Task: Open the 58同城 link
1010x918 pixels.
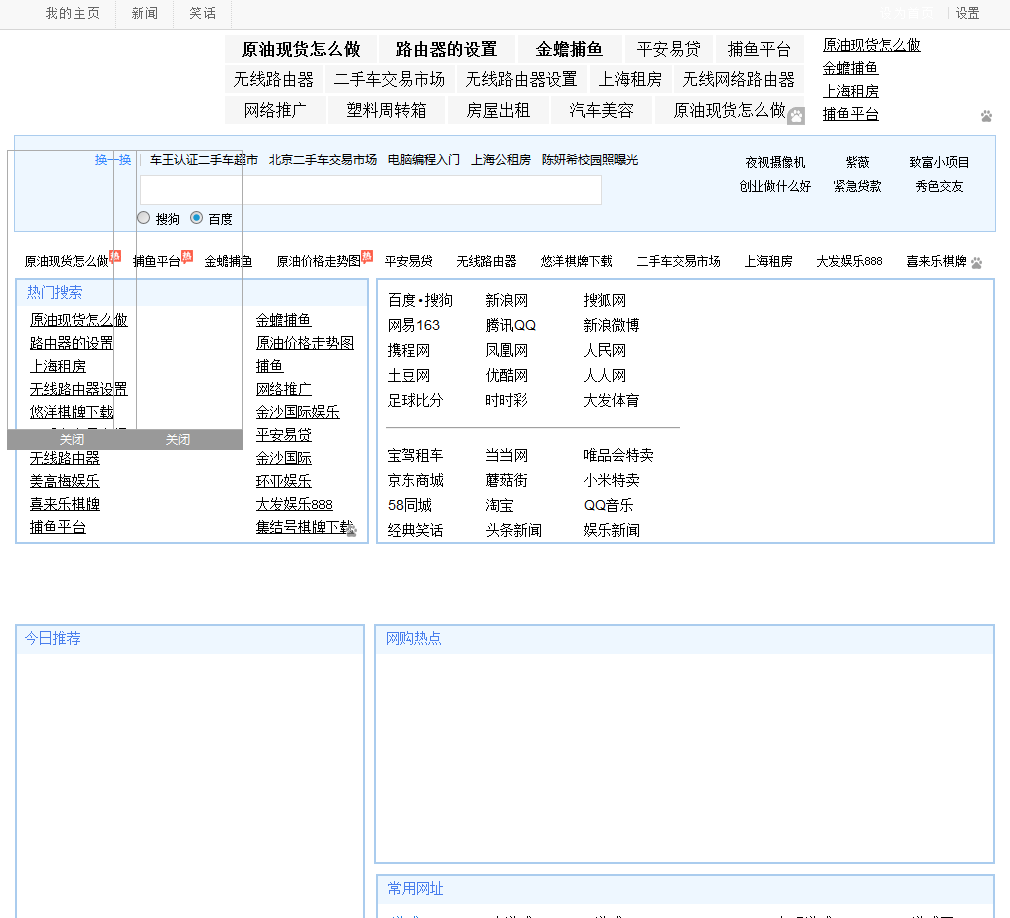Action: pos(410,506)
